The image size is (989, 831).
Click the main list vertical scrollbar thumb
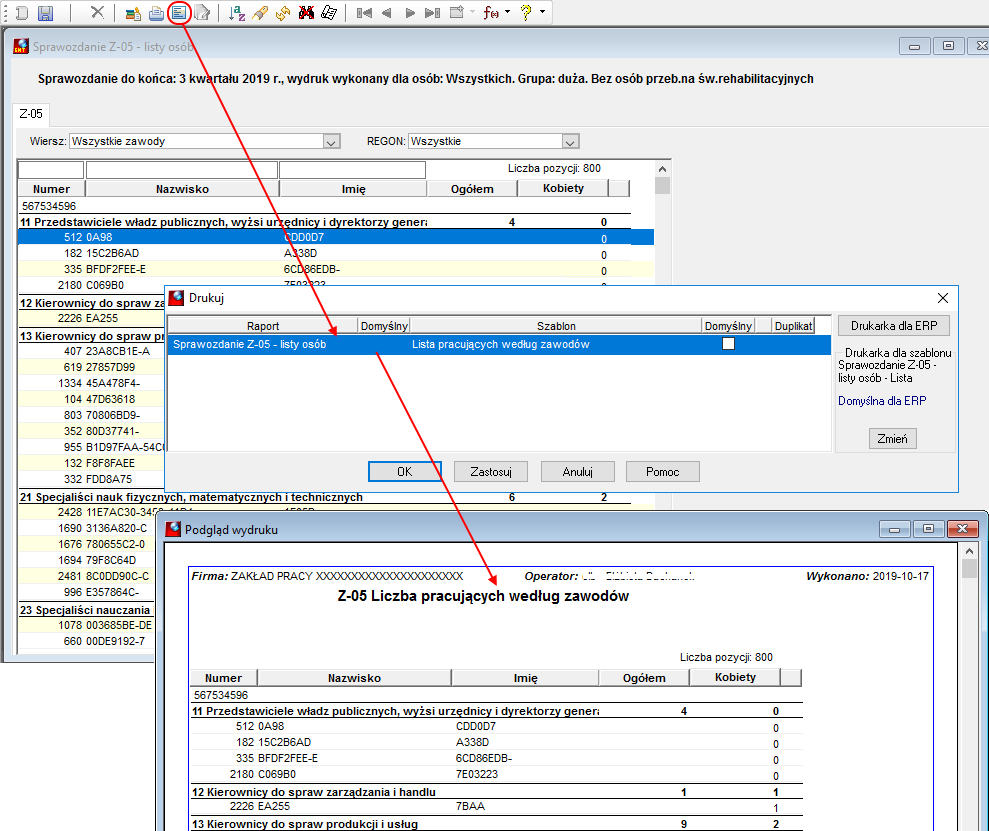click(662, 185)
